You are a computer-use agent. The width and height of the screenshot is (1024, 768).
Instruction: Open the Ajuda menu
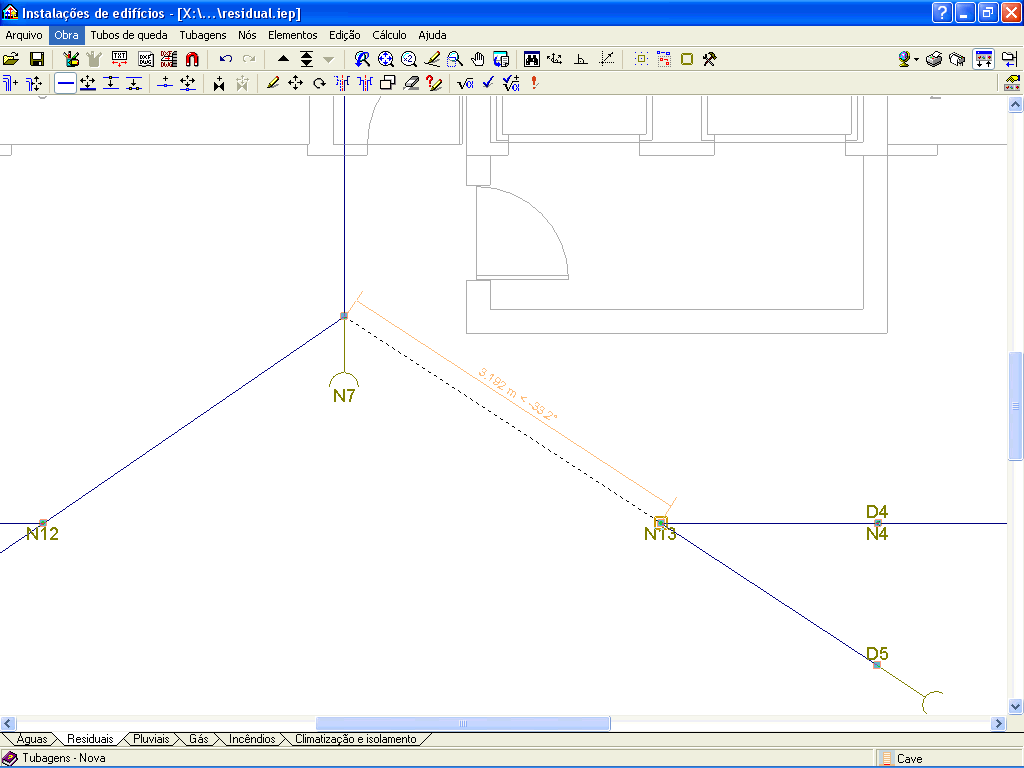pyautogui.click(x=432, y=35)
